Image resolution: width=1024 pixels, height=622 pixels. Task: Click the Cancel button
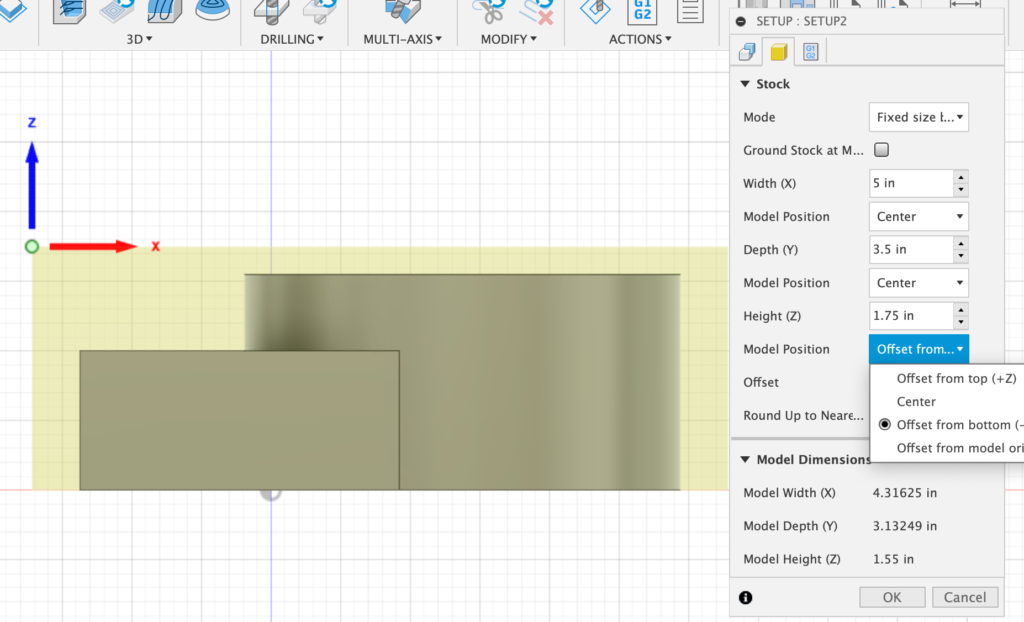click(x=965, y=597)
